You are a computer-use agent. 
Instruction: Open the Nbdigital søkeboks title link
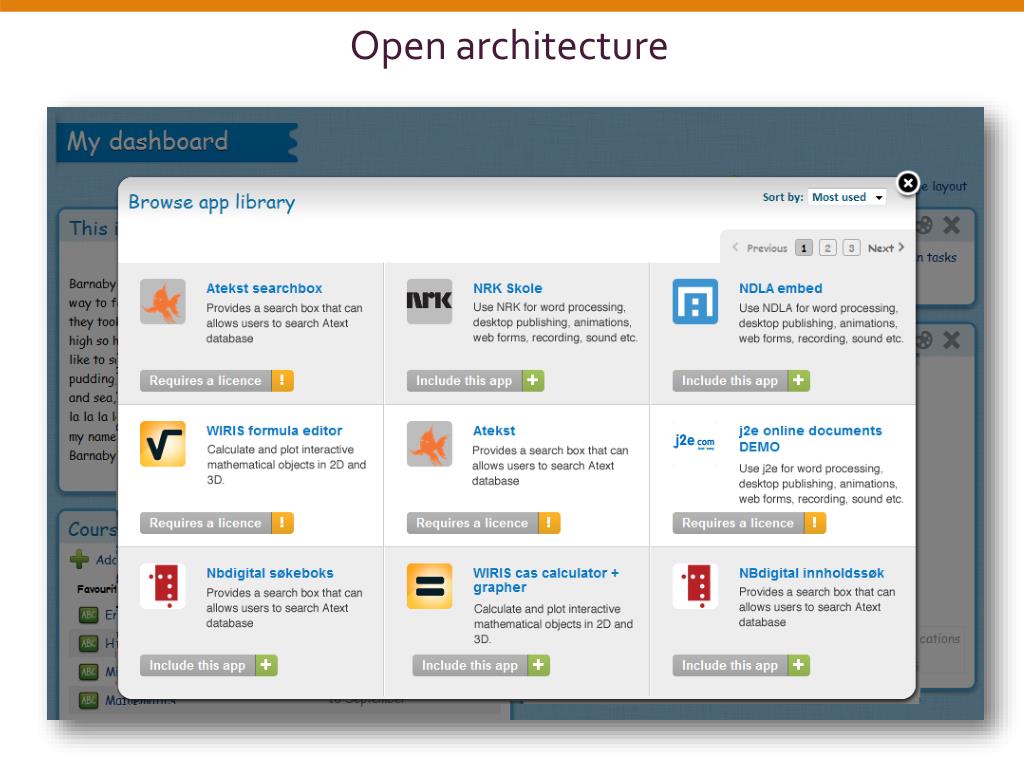click(x=270, y=573)
